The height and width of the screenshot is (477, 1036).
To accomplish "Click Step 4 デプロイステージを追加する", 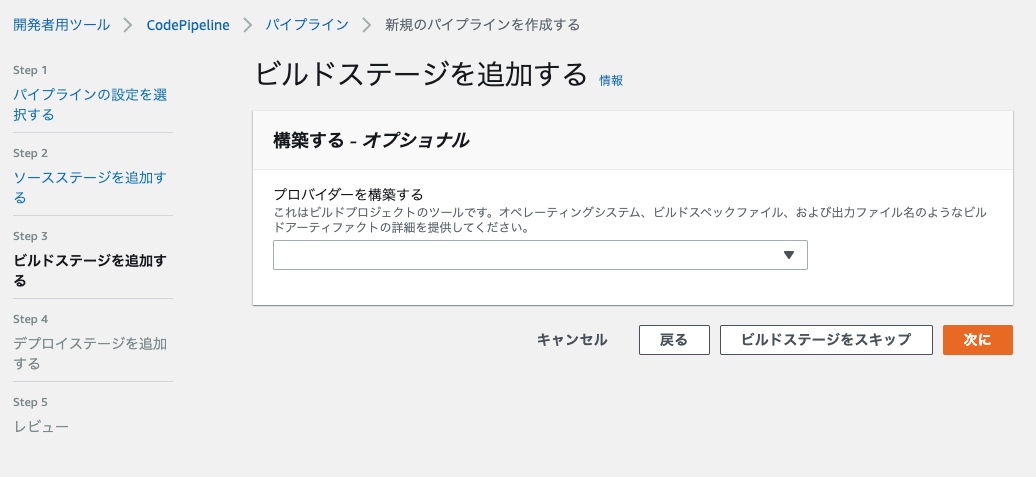I will pos(89,353).
